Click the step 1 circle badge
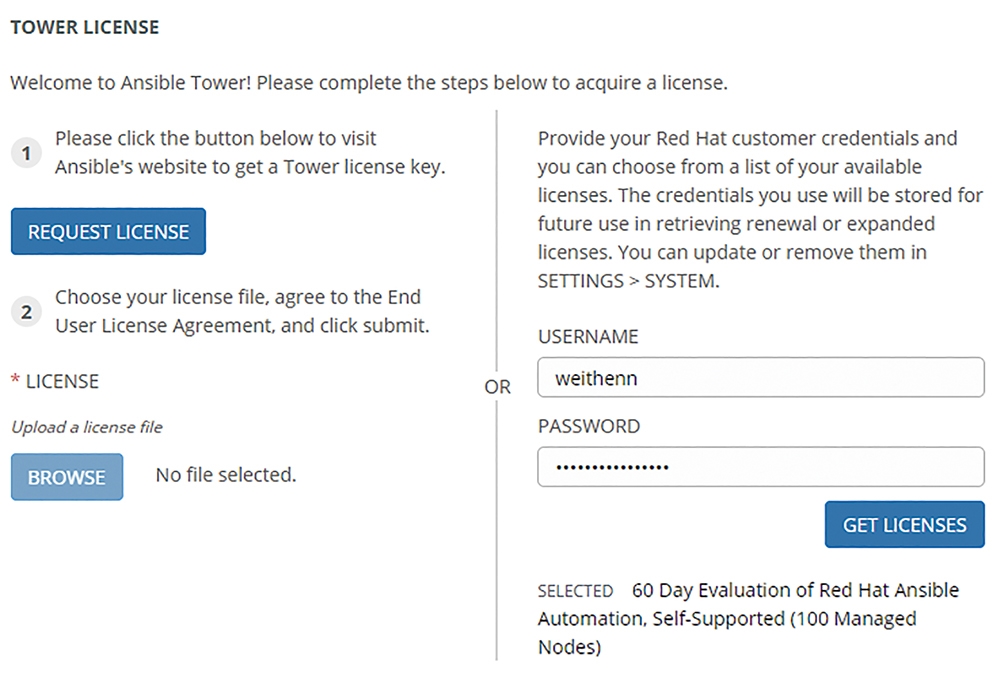Image resolution: width=1000 pixels, height=688 pixels. (26, 153)
